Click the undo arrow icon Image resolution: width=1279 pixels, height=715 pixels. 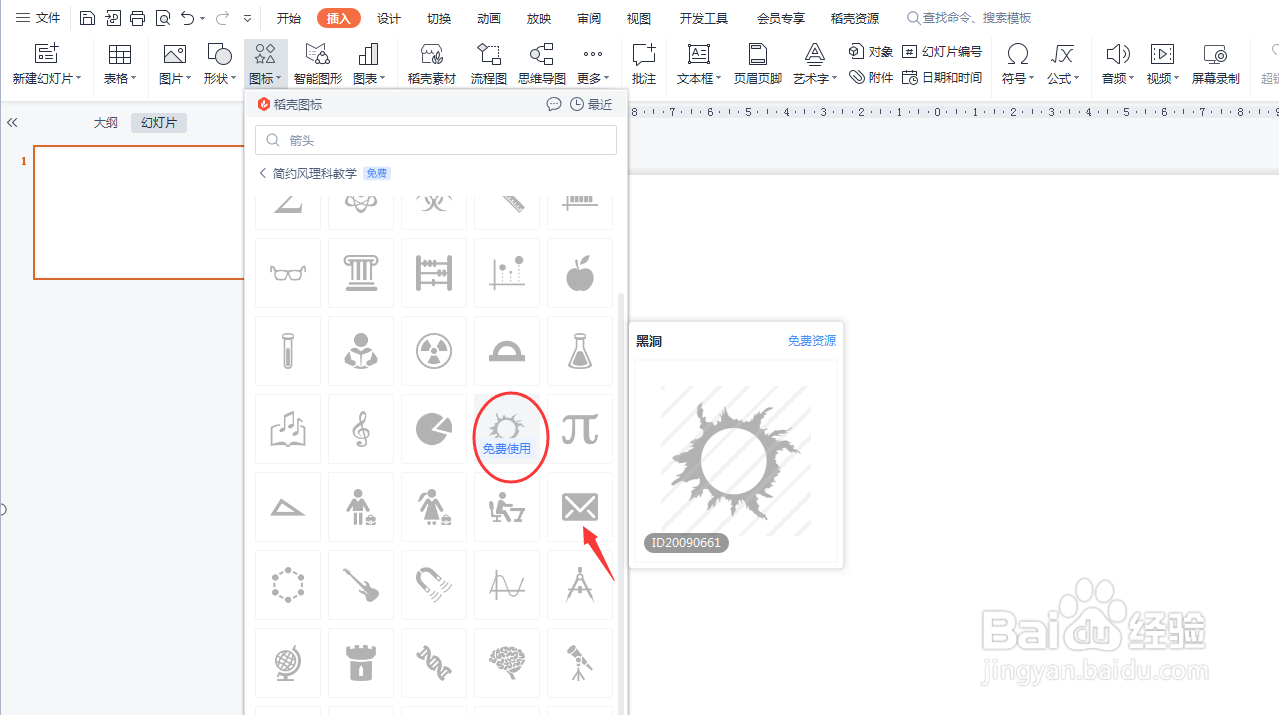coord(187,18)
